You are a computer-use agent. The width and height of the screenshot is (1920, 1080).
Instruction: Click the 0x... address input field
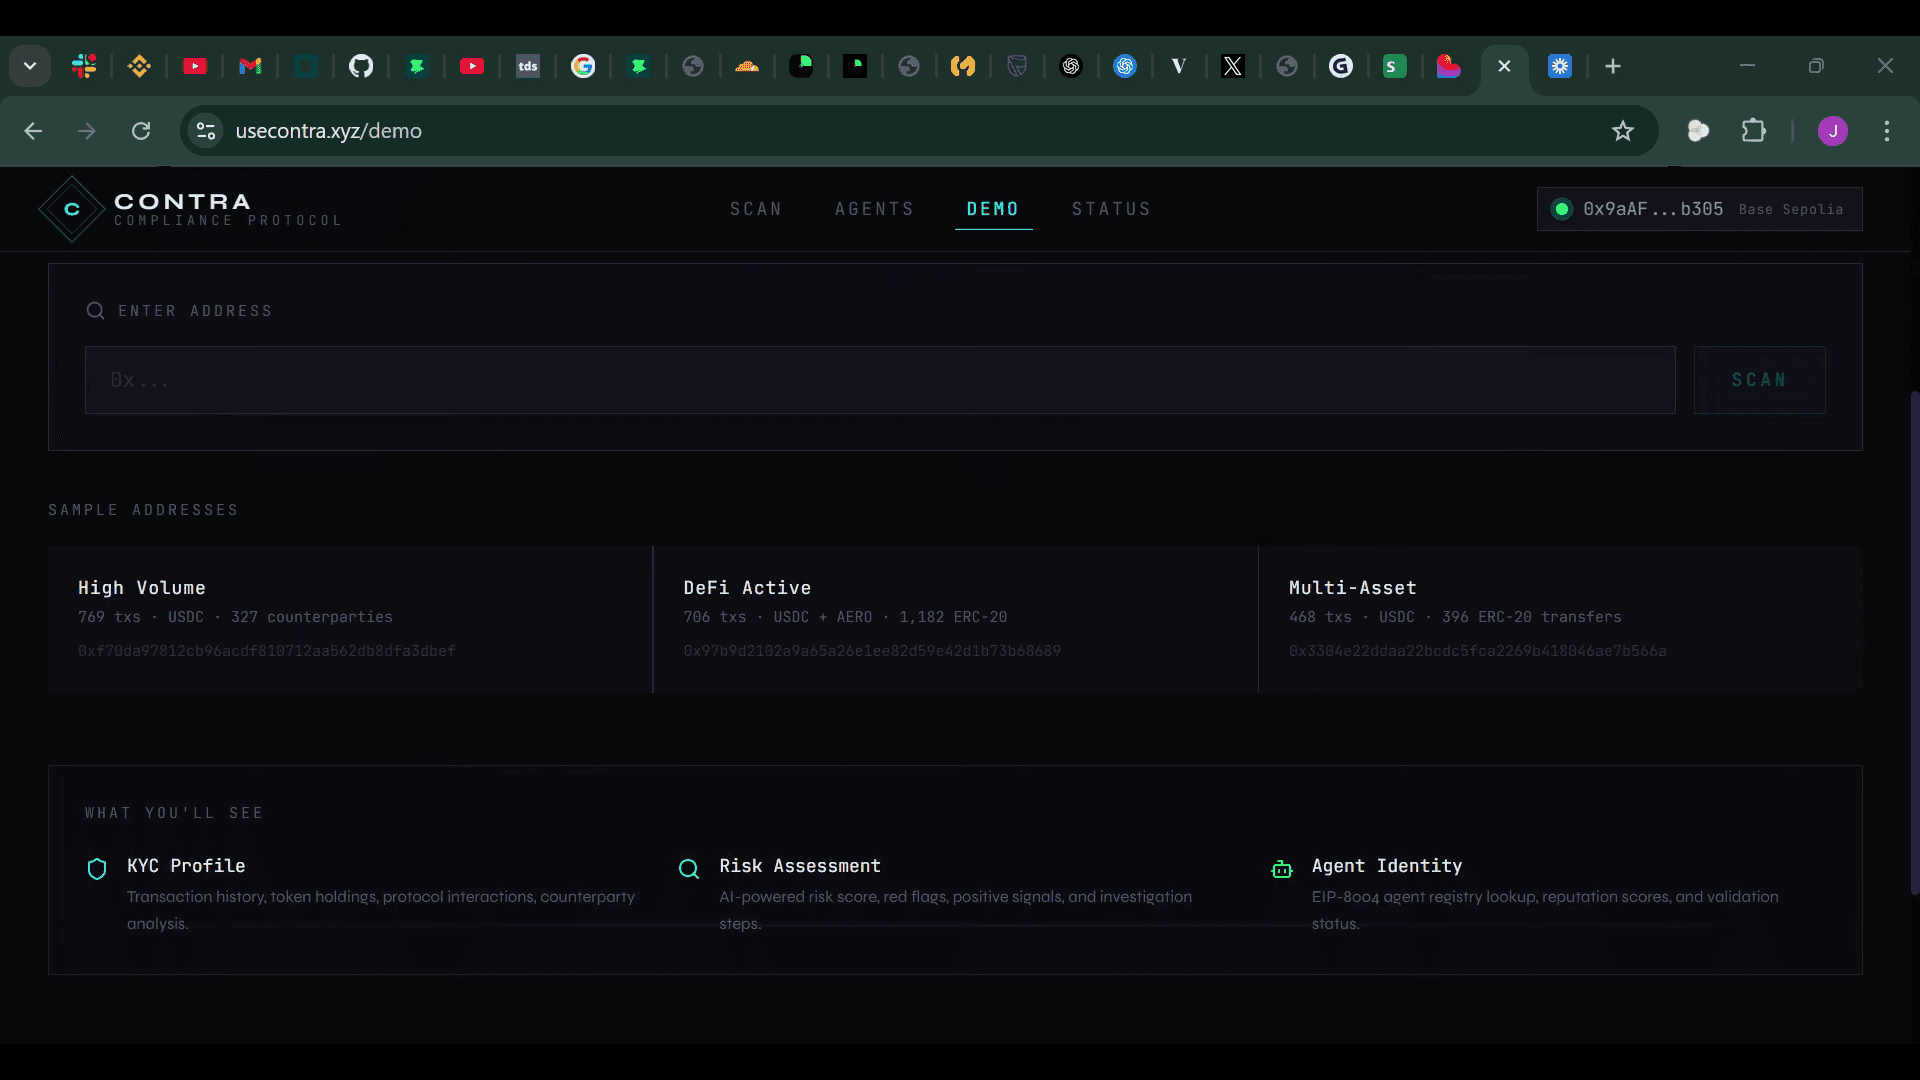point(880,380)
